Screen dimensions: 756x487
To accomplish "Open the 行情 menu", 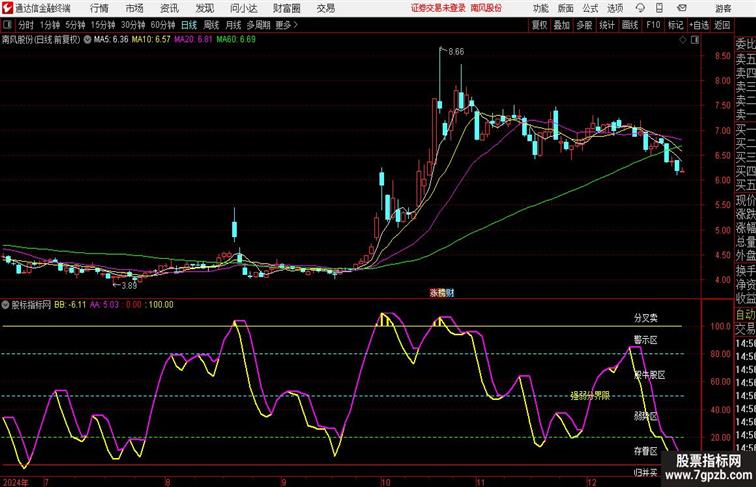I will pyautogui.click(x=99, y=8).
